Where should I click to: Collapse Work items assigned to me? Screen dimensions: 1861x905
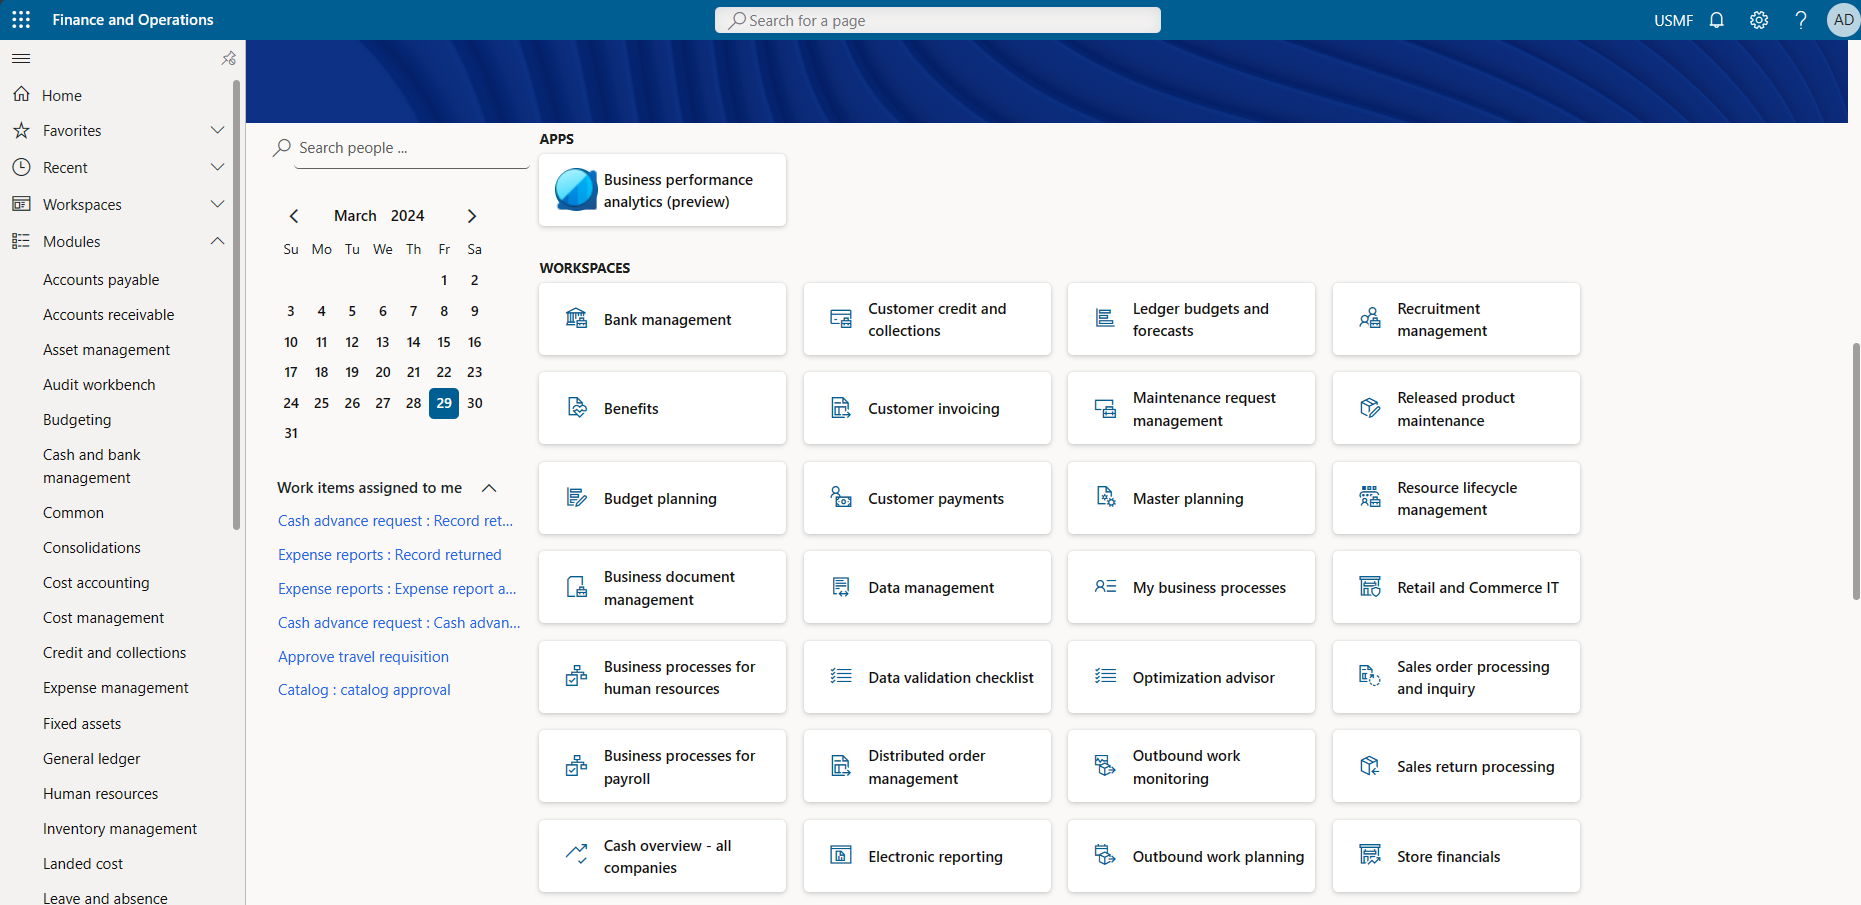(x=489, y=488)
